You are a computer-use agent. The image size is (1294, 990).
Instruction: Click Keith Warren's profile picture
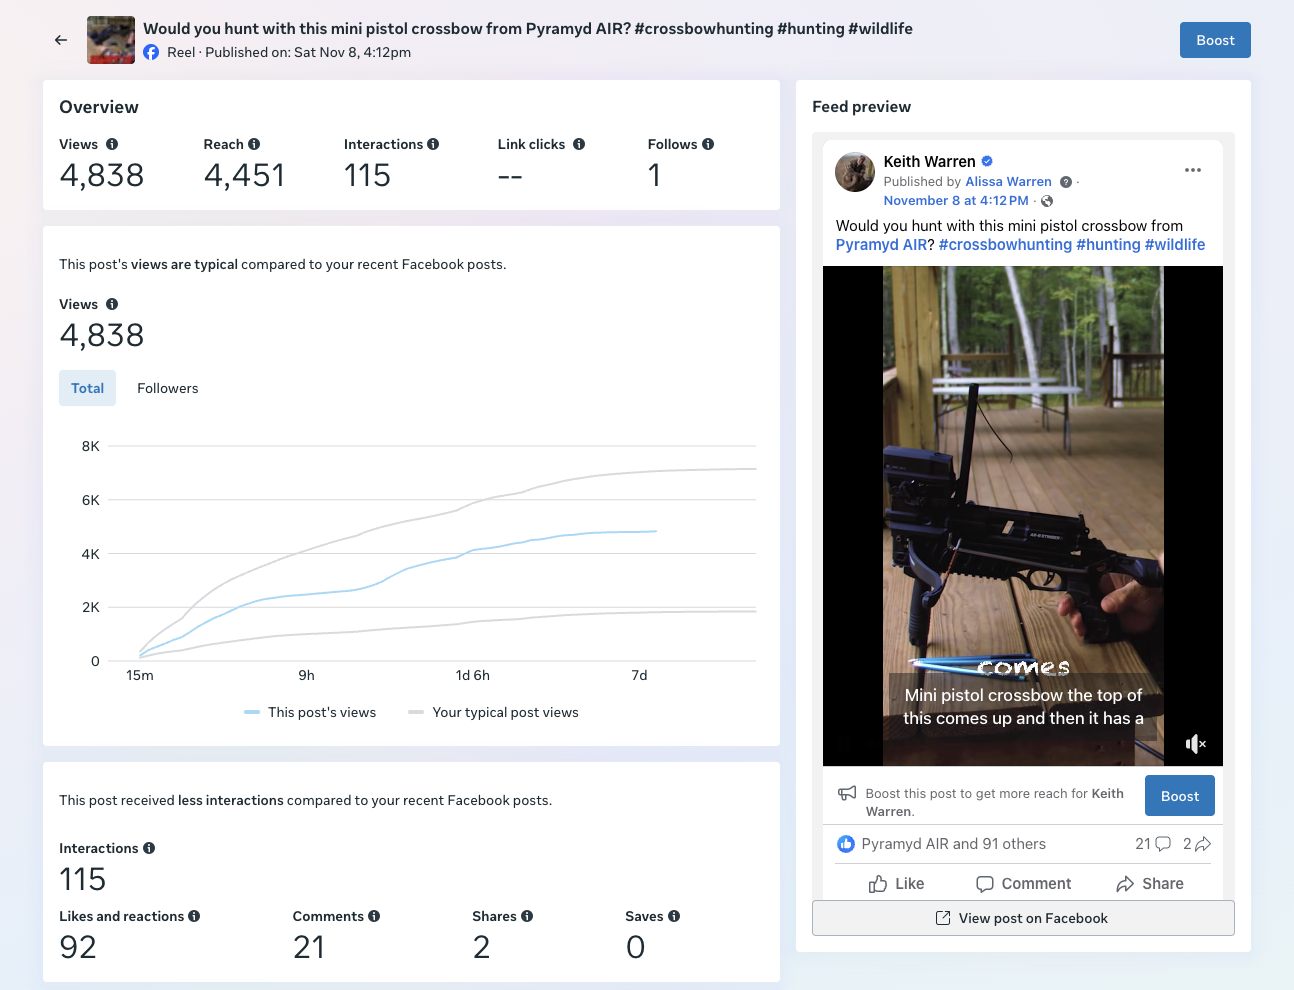(855, 172)
